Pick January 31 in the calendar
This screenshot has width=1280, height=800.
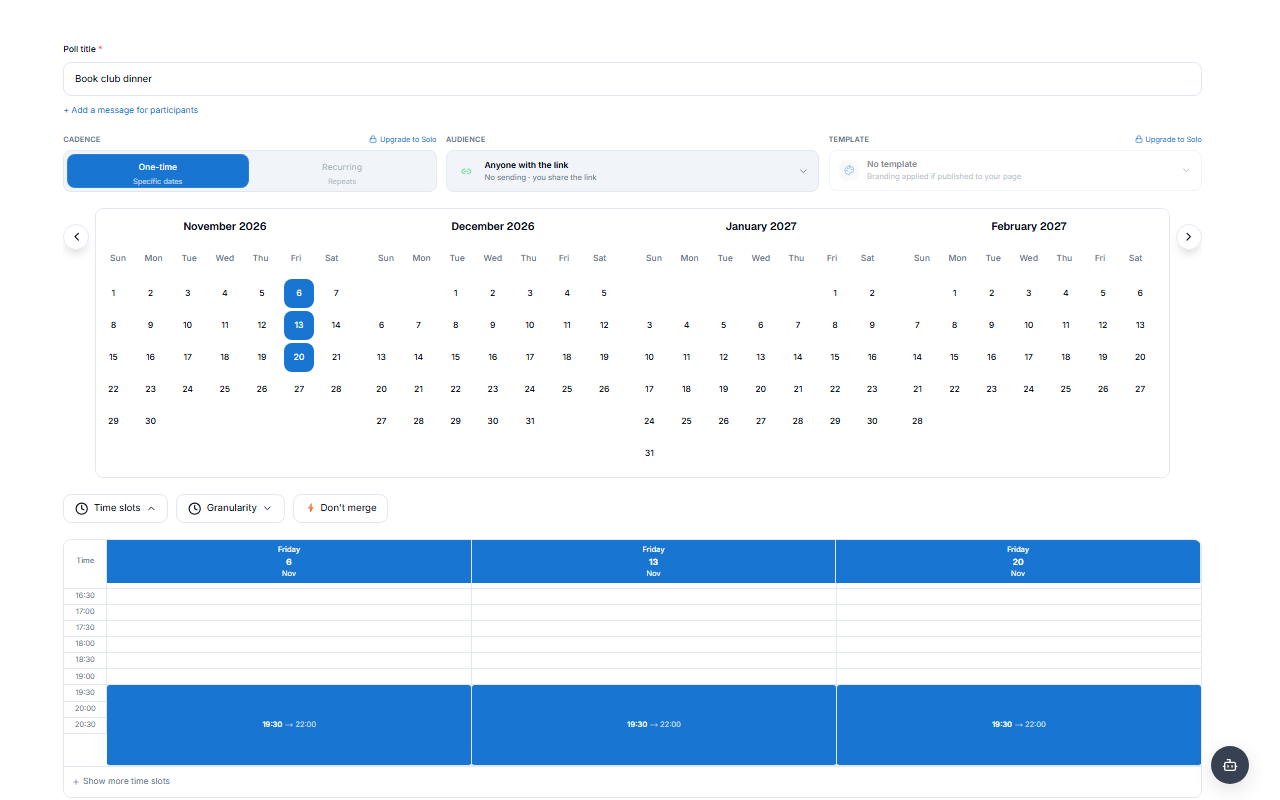(649, 453)
